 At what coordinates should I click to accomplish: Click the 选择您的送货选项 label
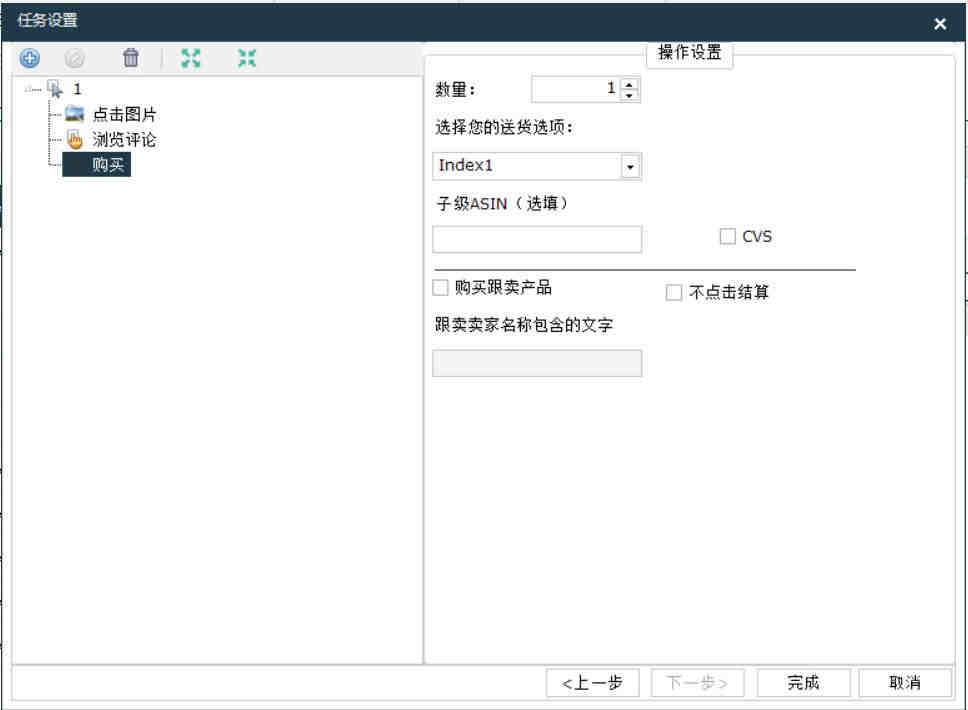pos(504,127)
